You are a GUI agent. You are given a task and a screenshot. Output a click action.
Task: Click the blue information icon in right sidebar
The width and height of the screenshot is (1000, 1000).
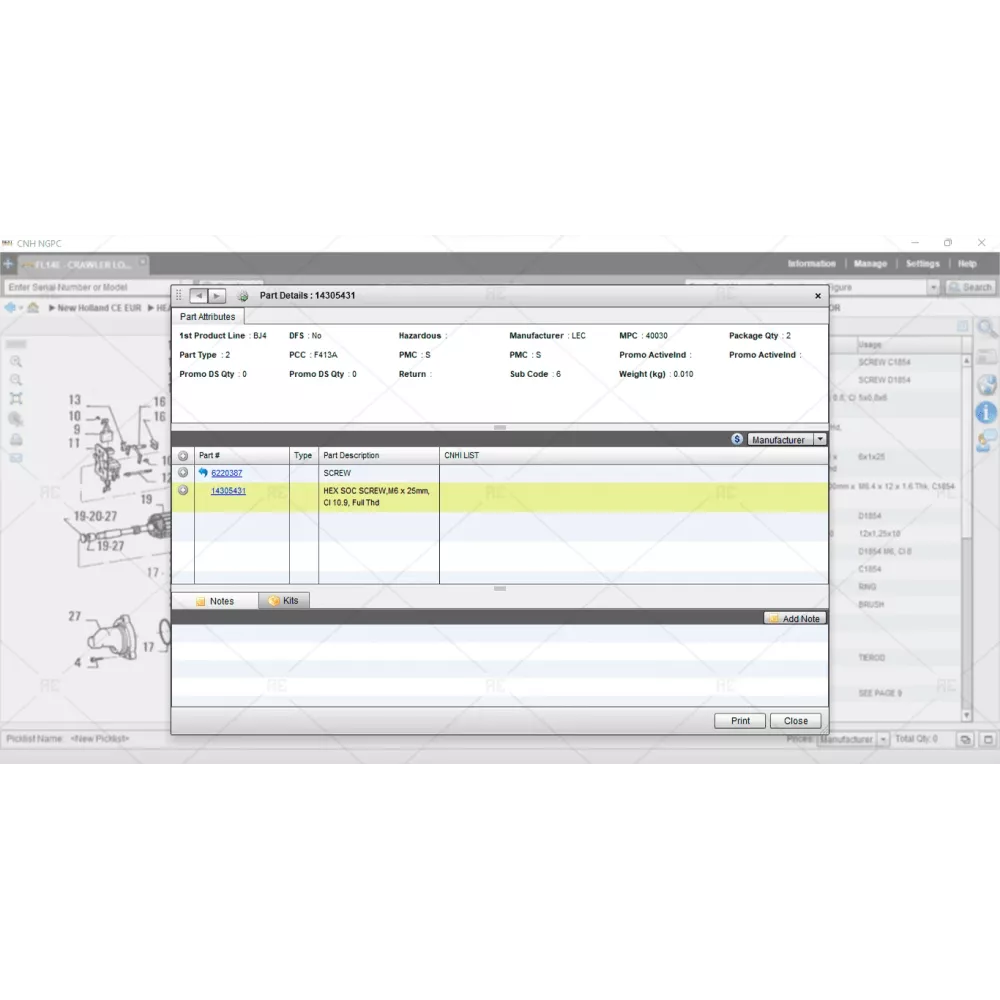[986, 412]
